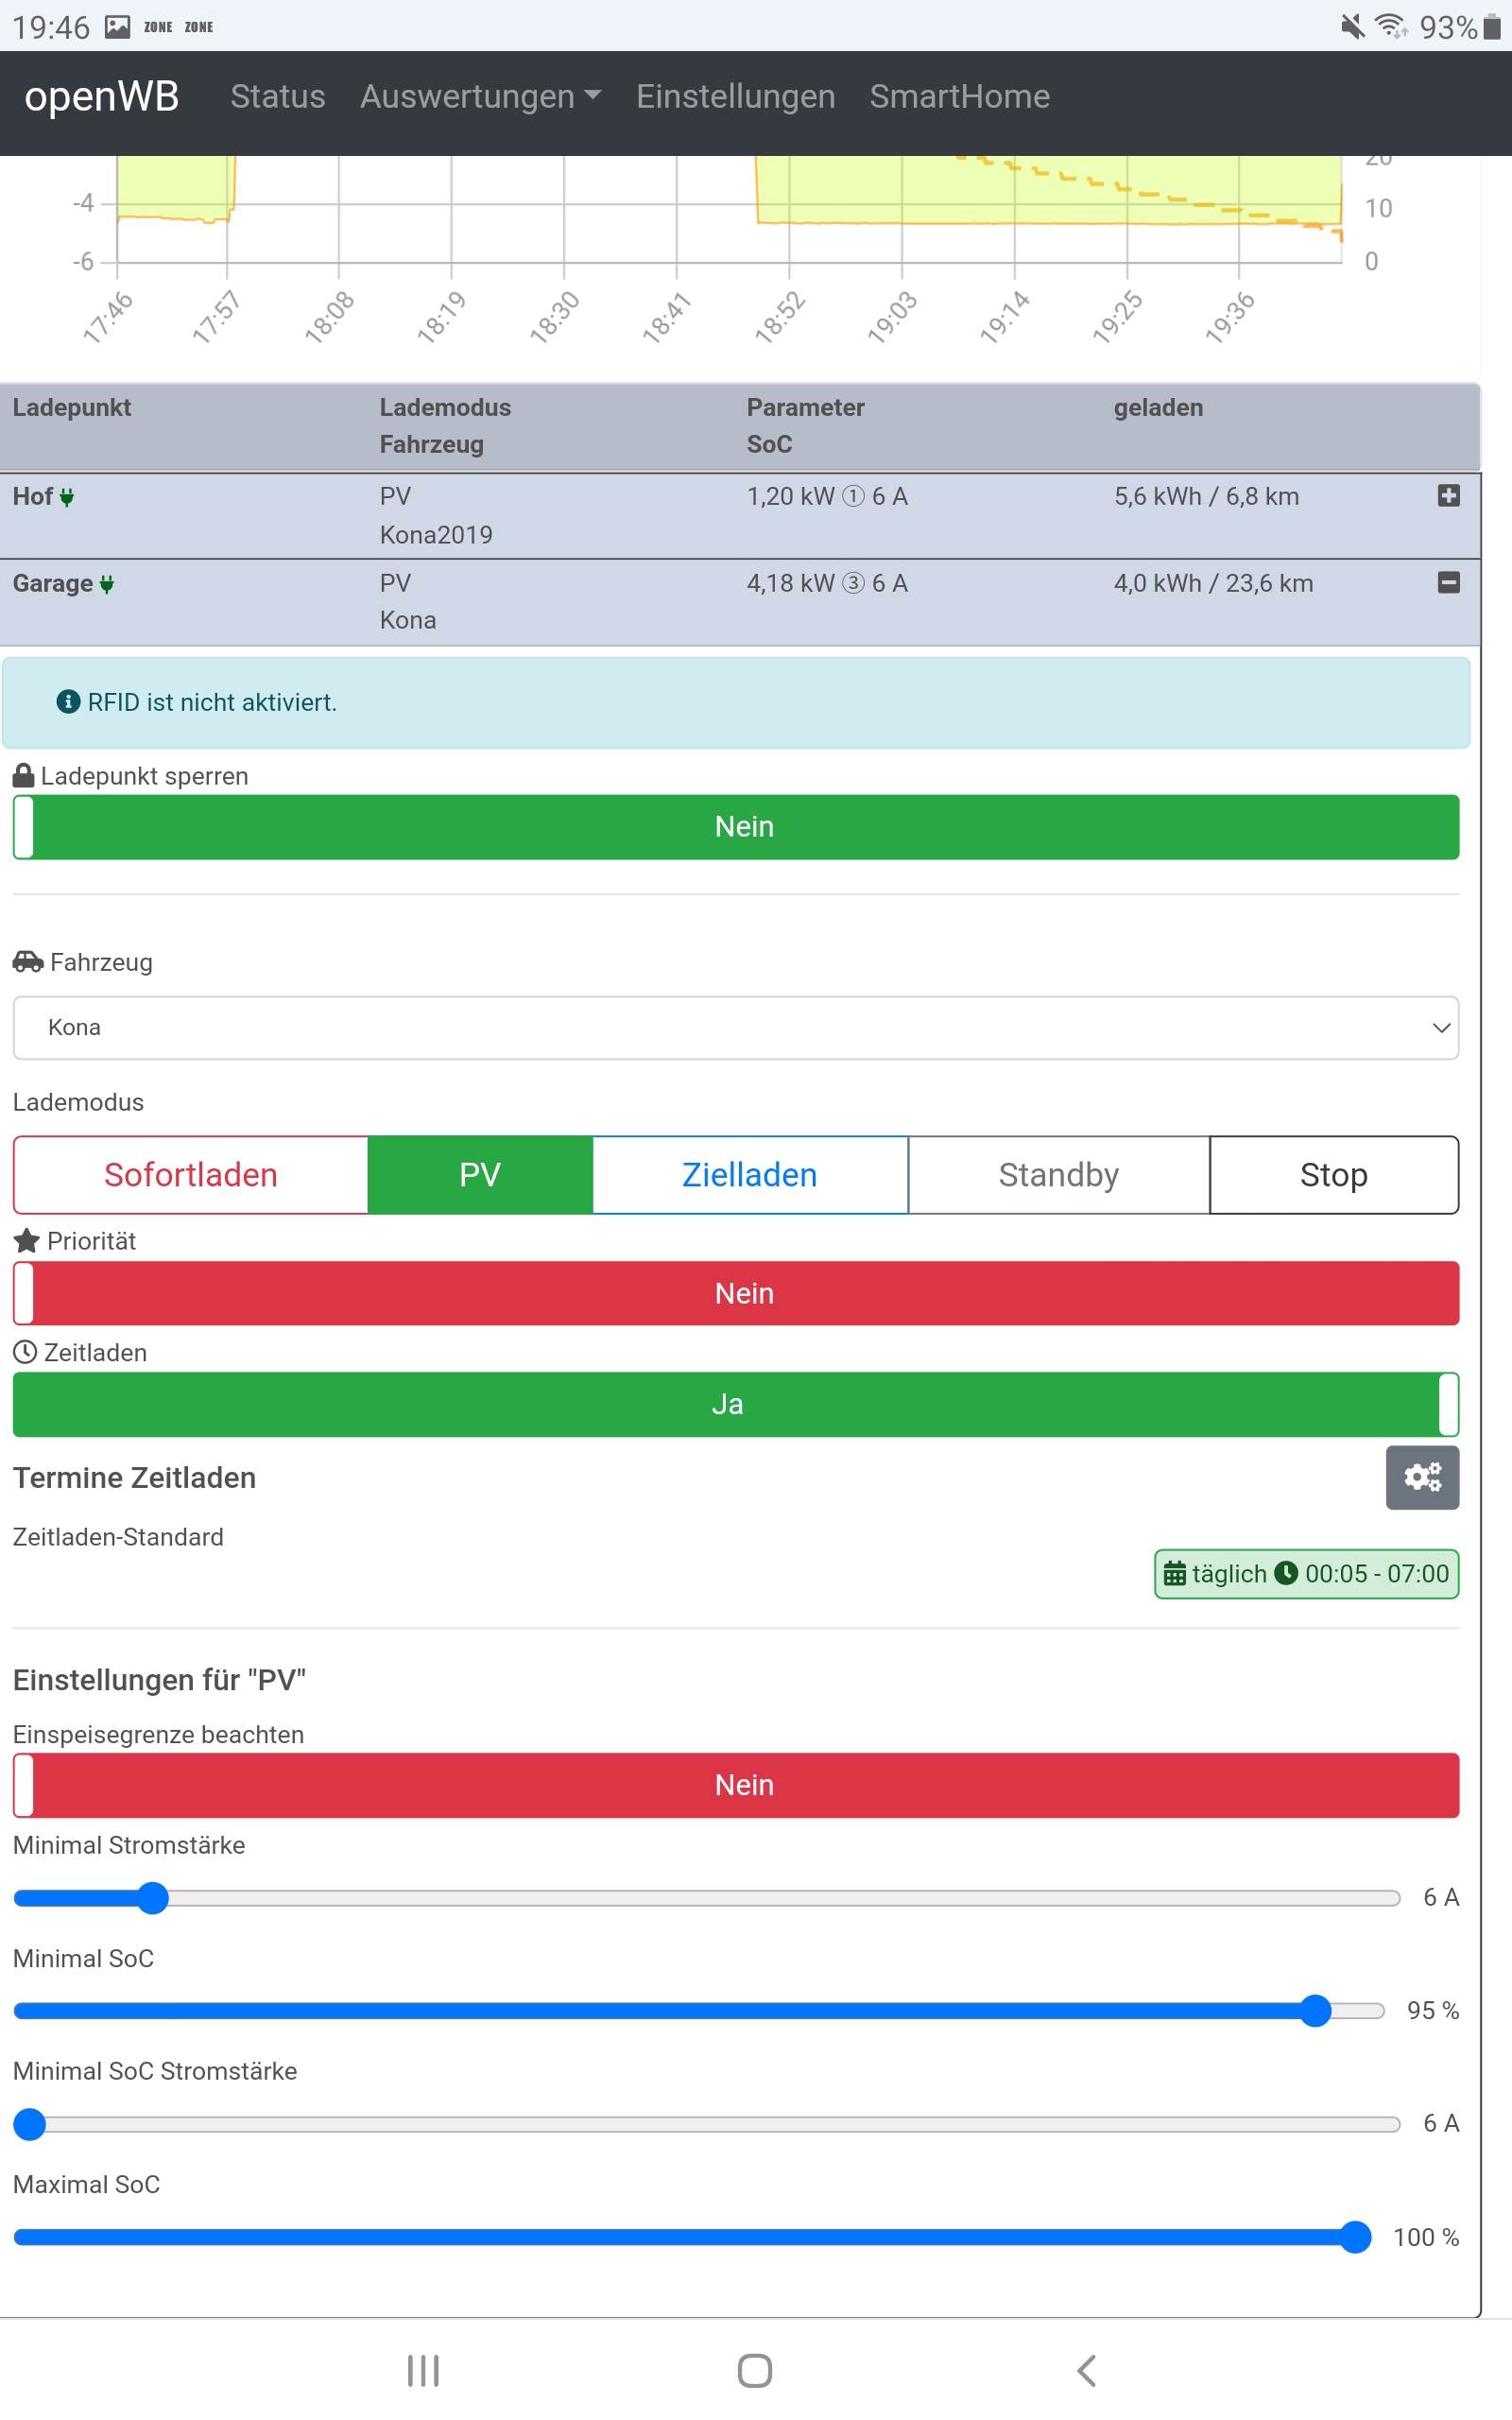Click the car icon beside Fahrzeug
This screenshot has height=2420, width=1512.
pyautogui.click(x=28, y=961)
